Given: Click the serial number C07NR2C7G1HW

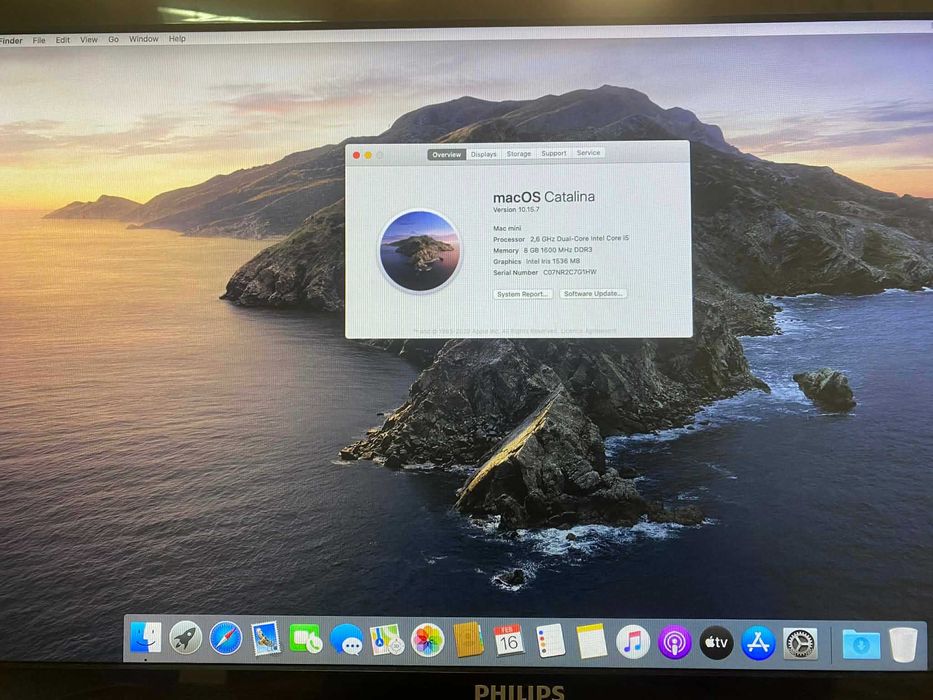Looking at the screenshot, I should (569, 272).
